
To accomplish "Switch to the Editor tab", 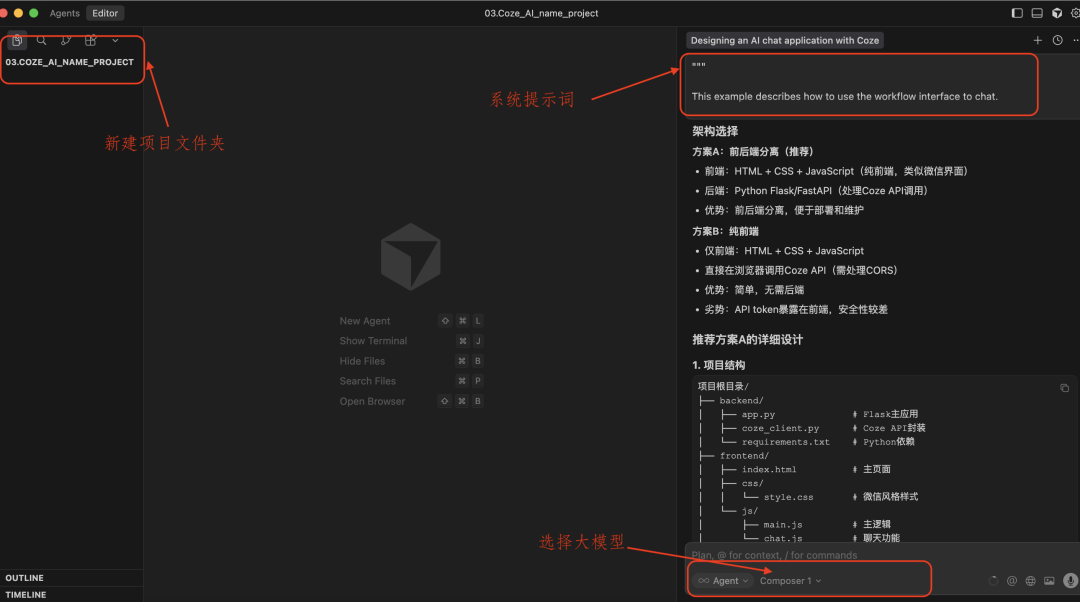I will click(x=105, y=13).
